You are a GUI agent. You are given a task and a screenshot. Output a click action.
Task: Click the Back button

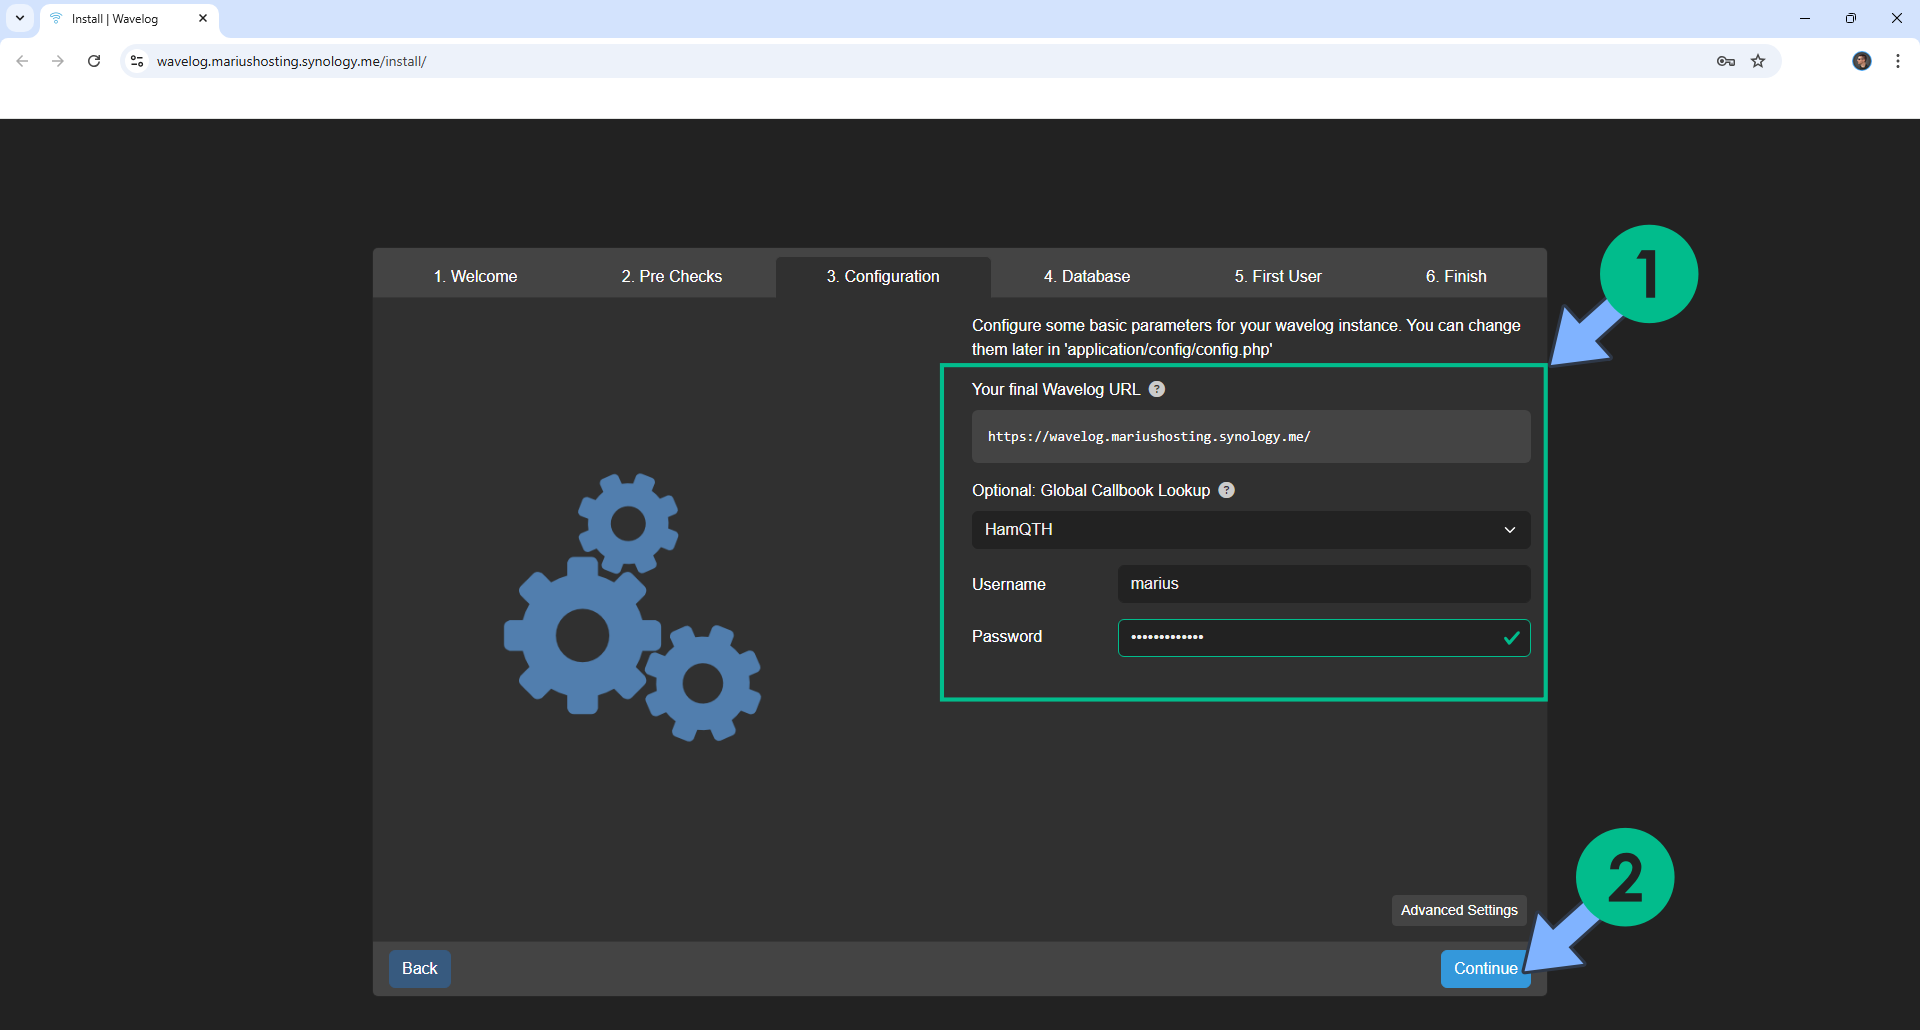click(x=419, y=968)
